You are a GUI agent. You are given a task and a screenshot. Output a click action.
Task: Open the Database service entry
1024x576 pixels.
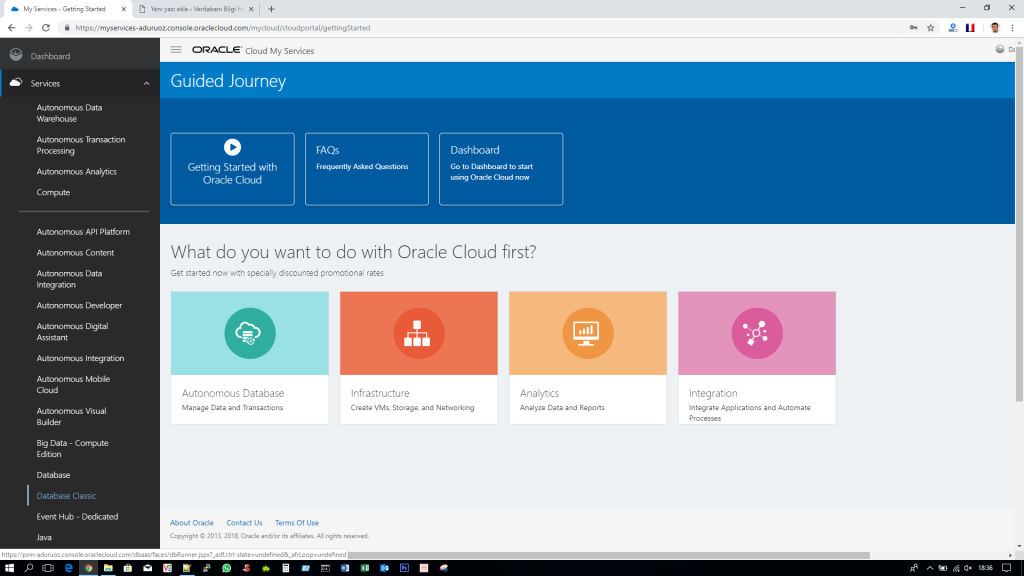point(53,475)
